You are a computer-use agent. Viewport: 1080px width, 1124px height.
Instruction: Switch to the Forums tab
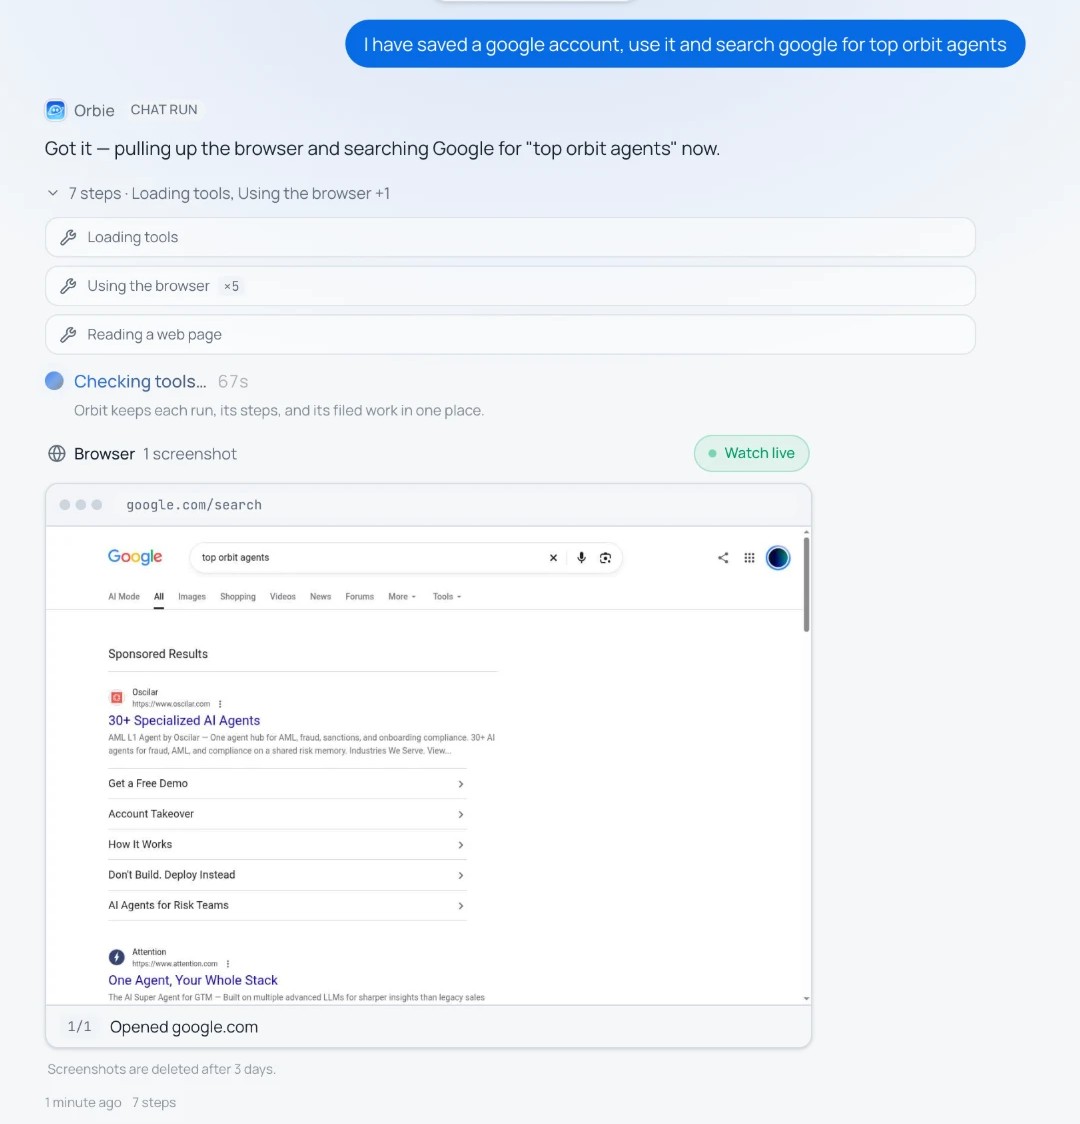tap(360, 596)
